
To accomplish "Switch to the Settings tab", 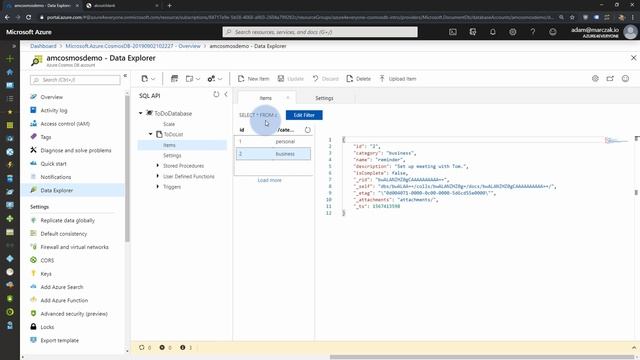I will tap(324, 98).
